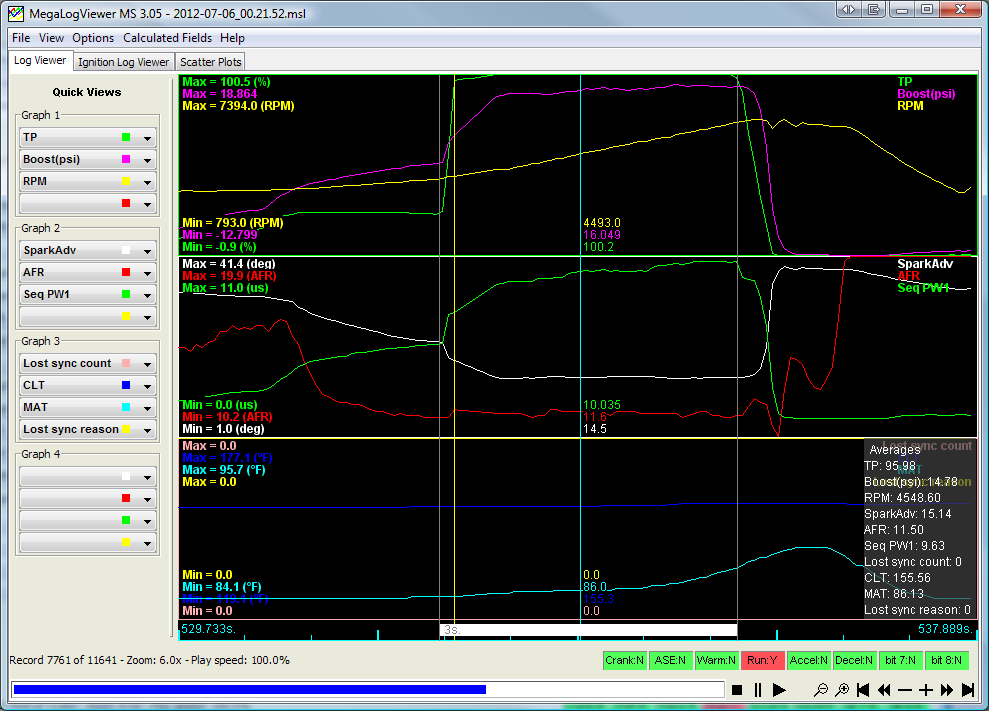Click the magenta swatch beside Boost(psi)
Screen dimensions: 989x711
125,160
